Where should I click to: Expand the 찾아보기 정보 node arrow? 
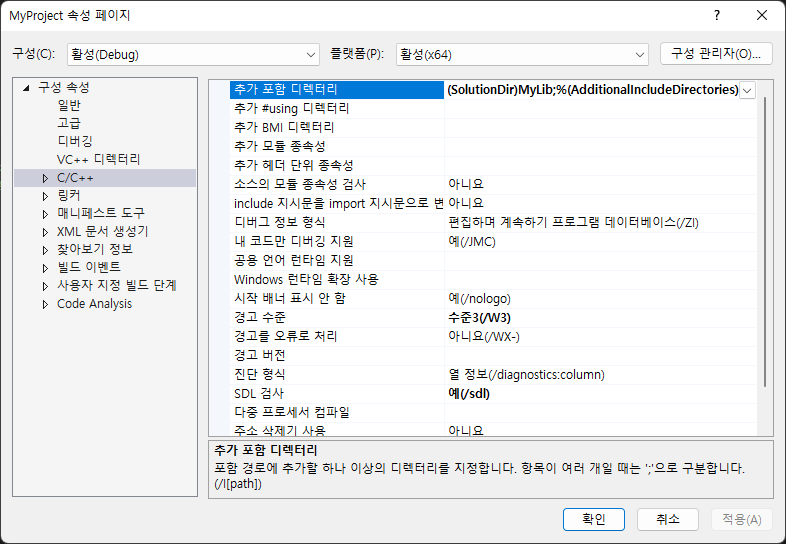point(45,250)
